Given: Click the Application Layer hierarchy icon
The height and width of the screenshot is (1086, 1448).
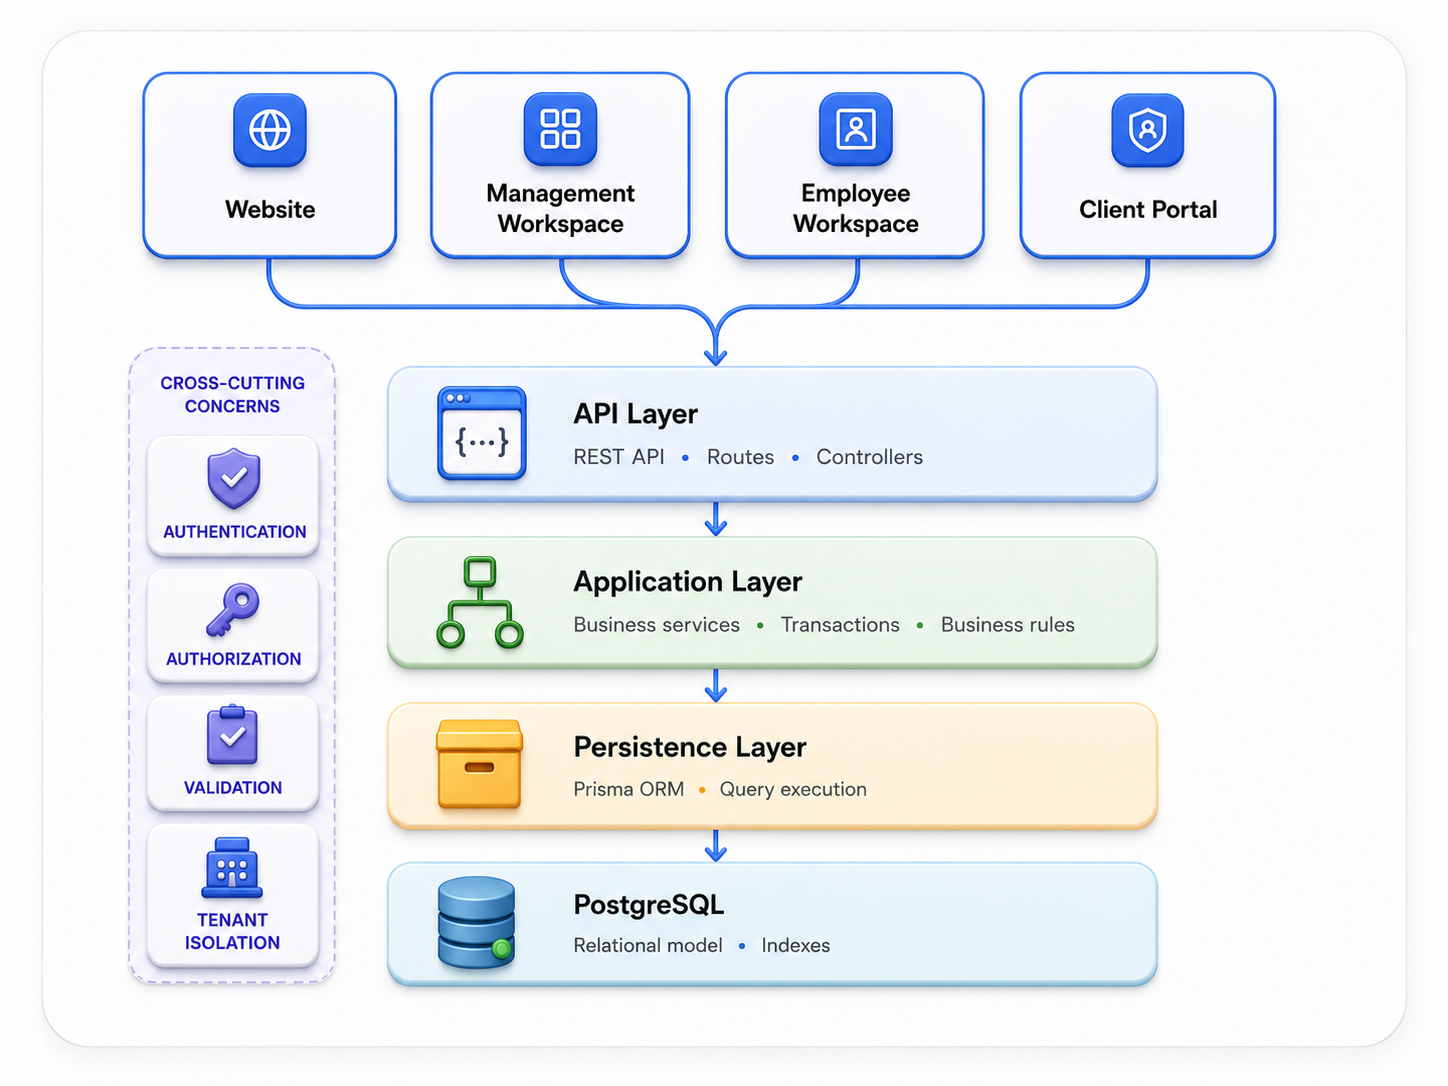Looking at the screenshot, I should tap(480, 602).
